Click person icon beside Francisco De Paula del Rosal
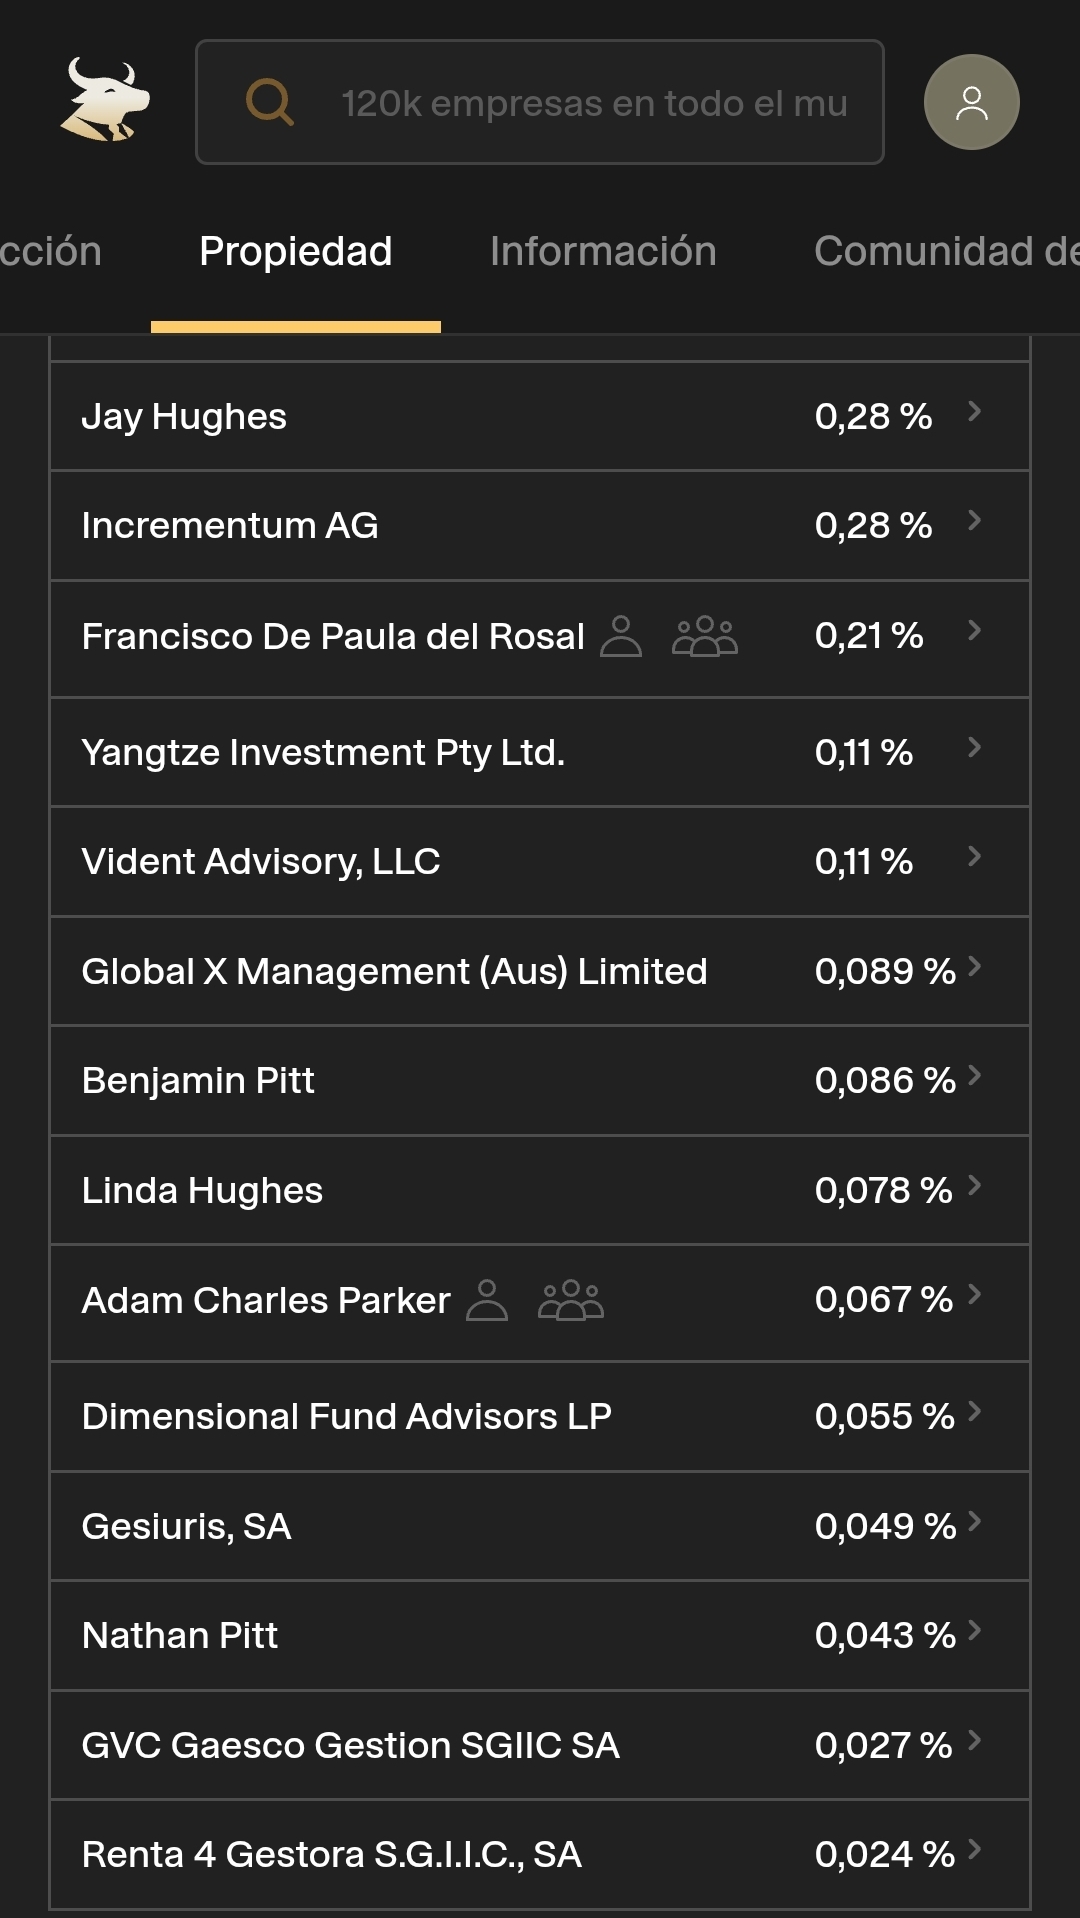The image size is (1080, 1918). coord(621,636)
